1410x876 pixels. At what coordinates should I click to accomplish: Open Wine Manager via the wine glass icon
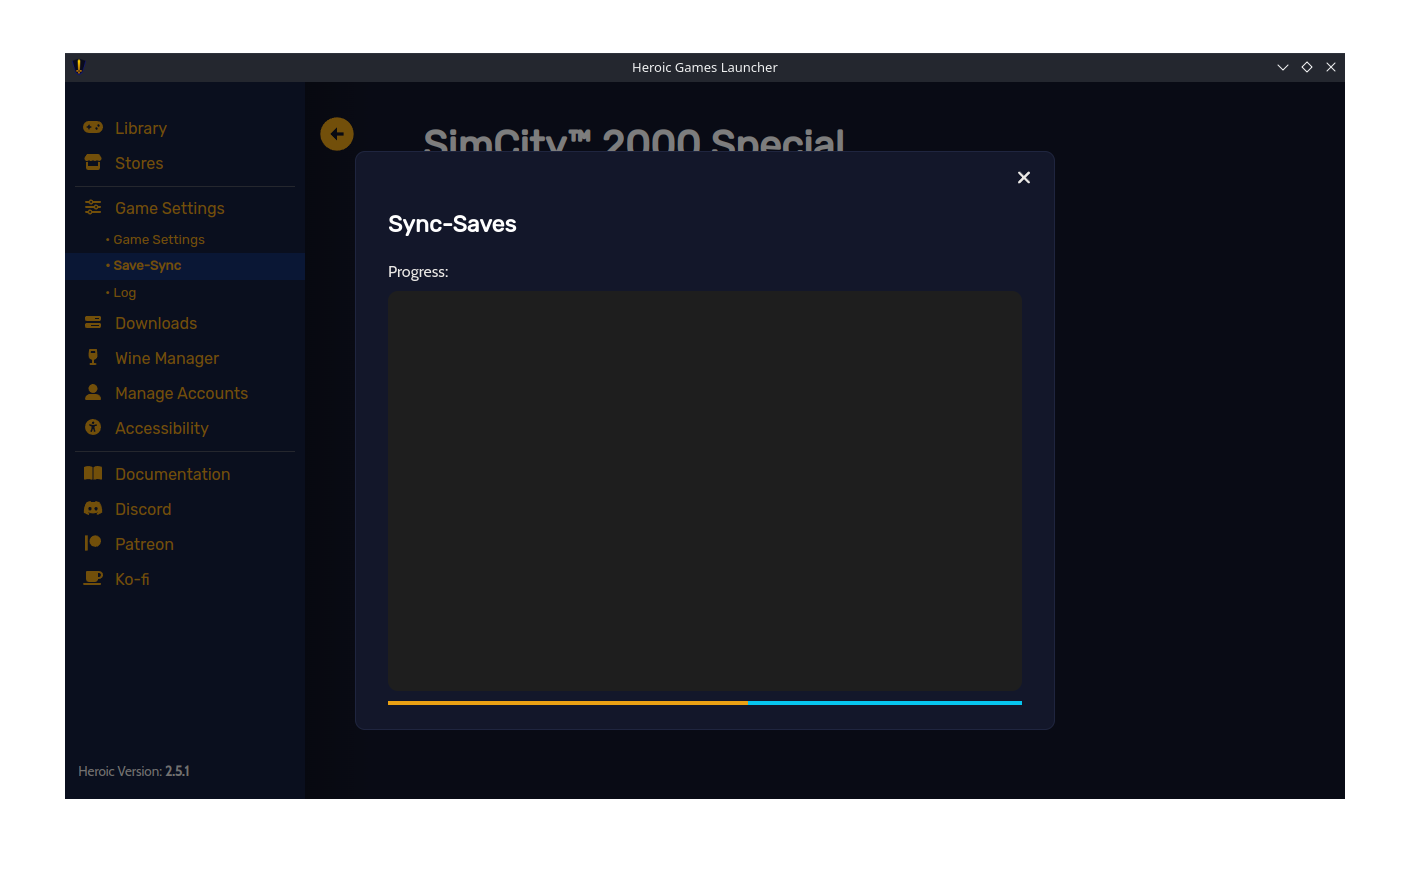(93, 357)
